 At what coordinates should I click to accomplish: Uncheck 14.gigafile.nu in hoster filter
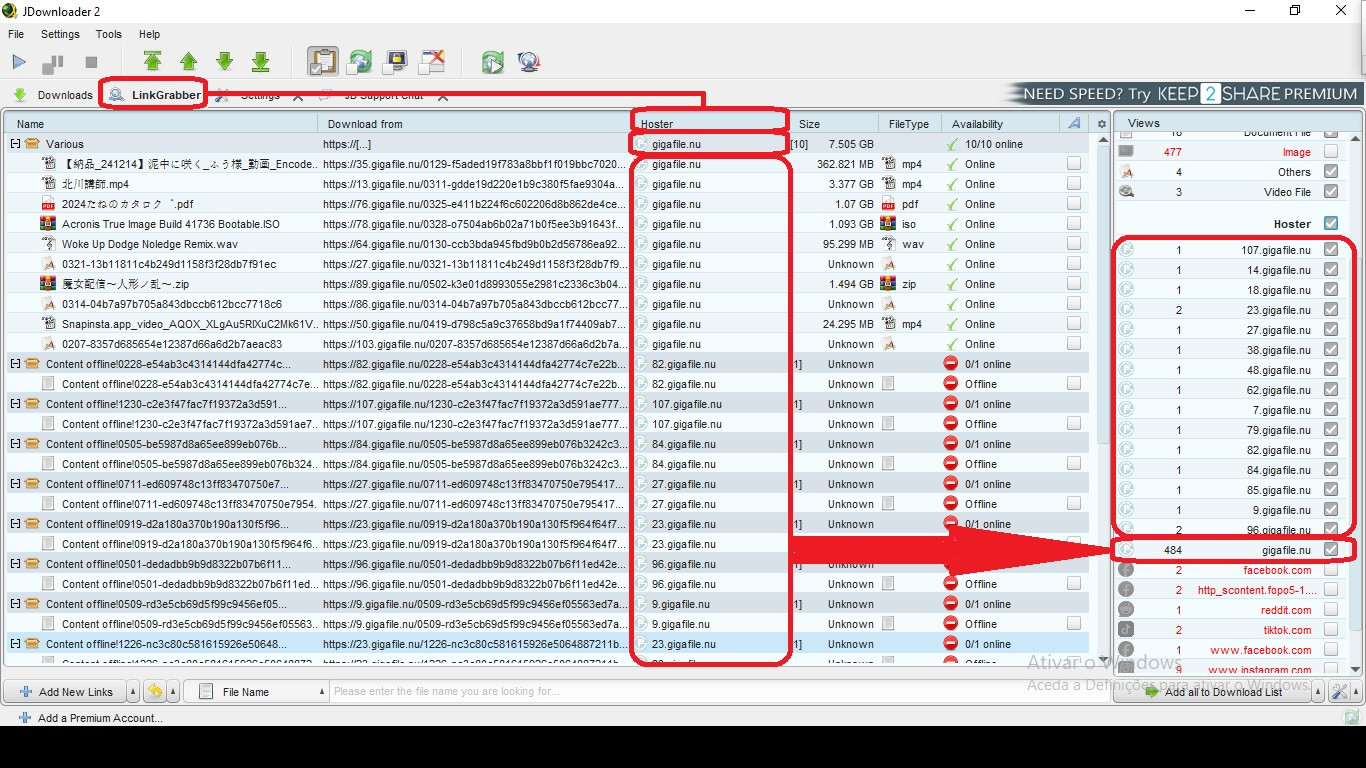(x=1330, y=270)
